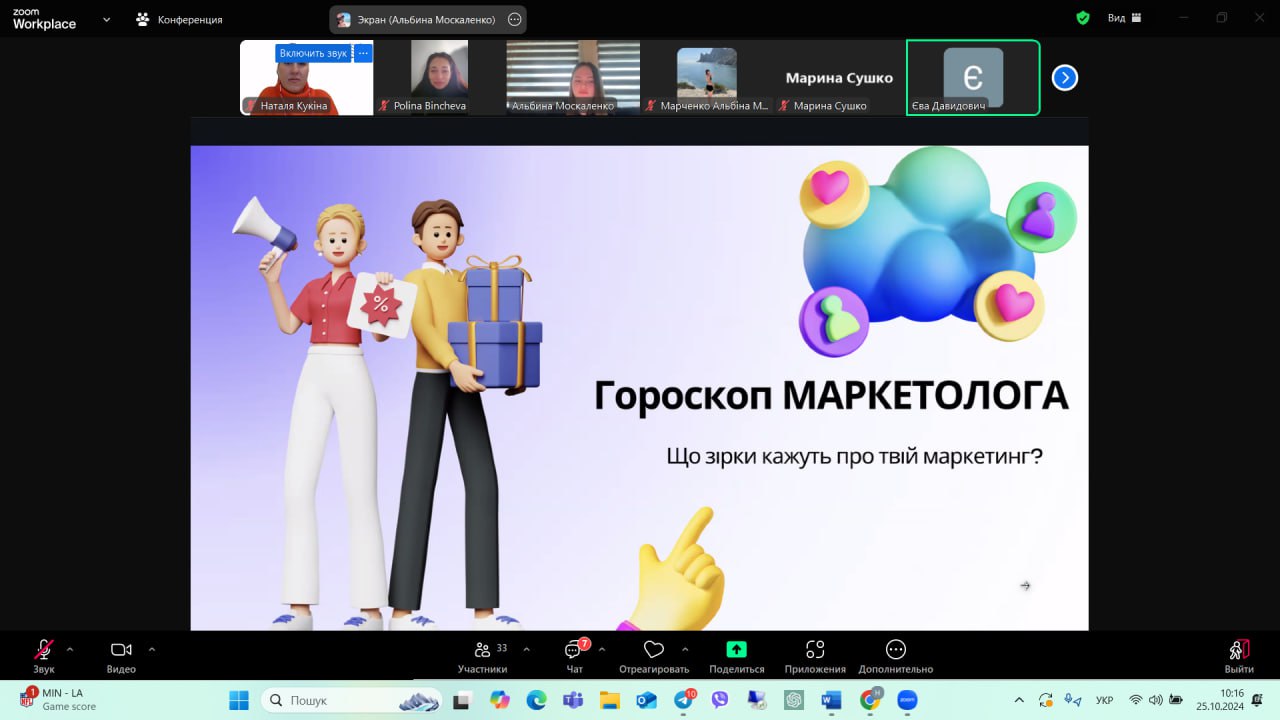Expand the arrow beside Отреагировать
This screenshot has height=720, width=1280.
click(685, 649)
